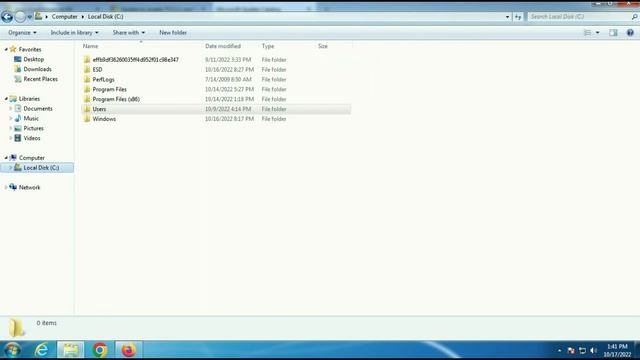Click the Windows folder icon

[87, 119]
